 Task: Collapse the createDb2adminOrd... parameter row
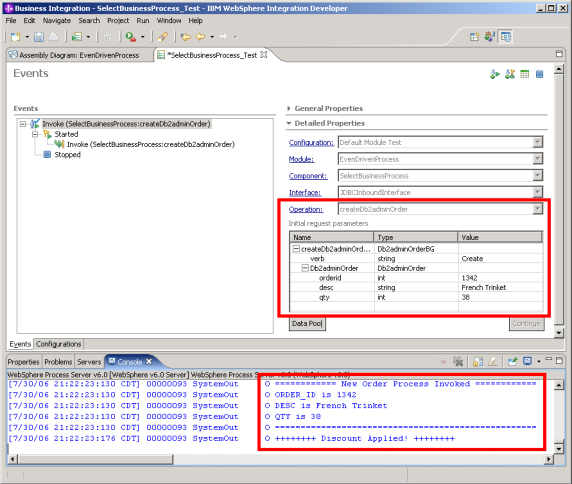(296, 249)
